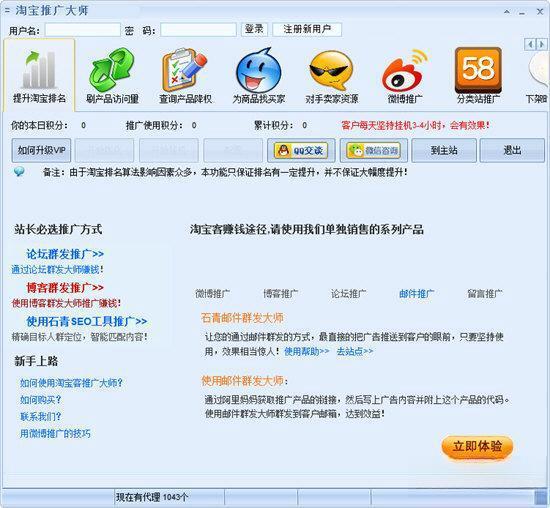Switch to the 论坛推广 tab
Image resolution: width=550 pixels, height=508 pixels.
click(349, 294)
